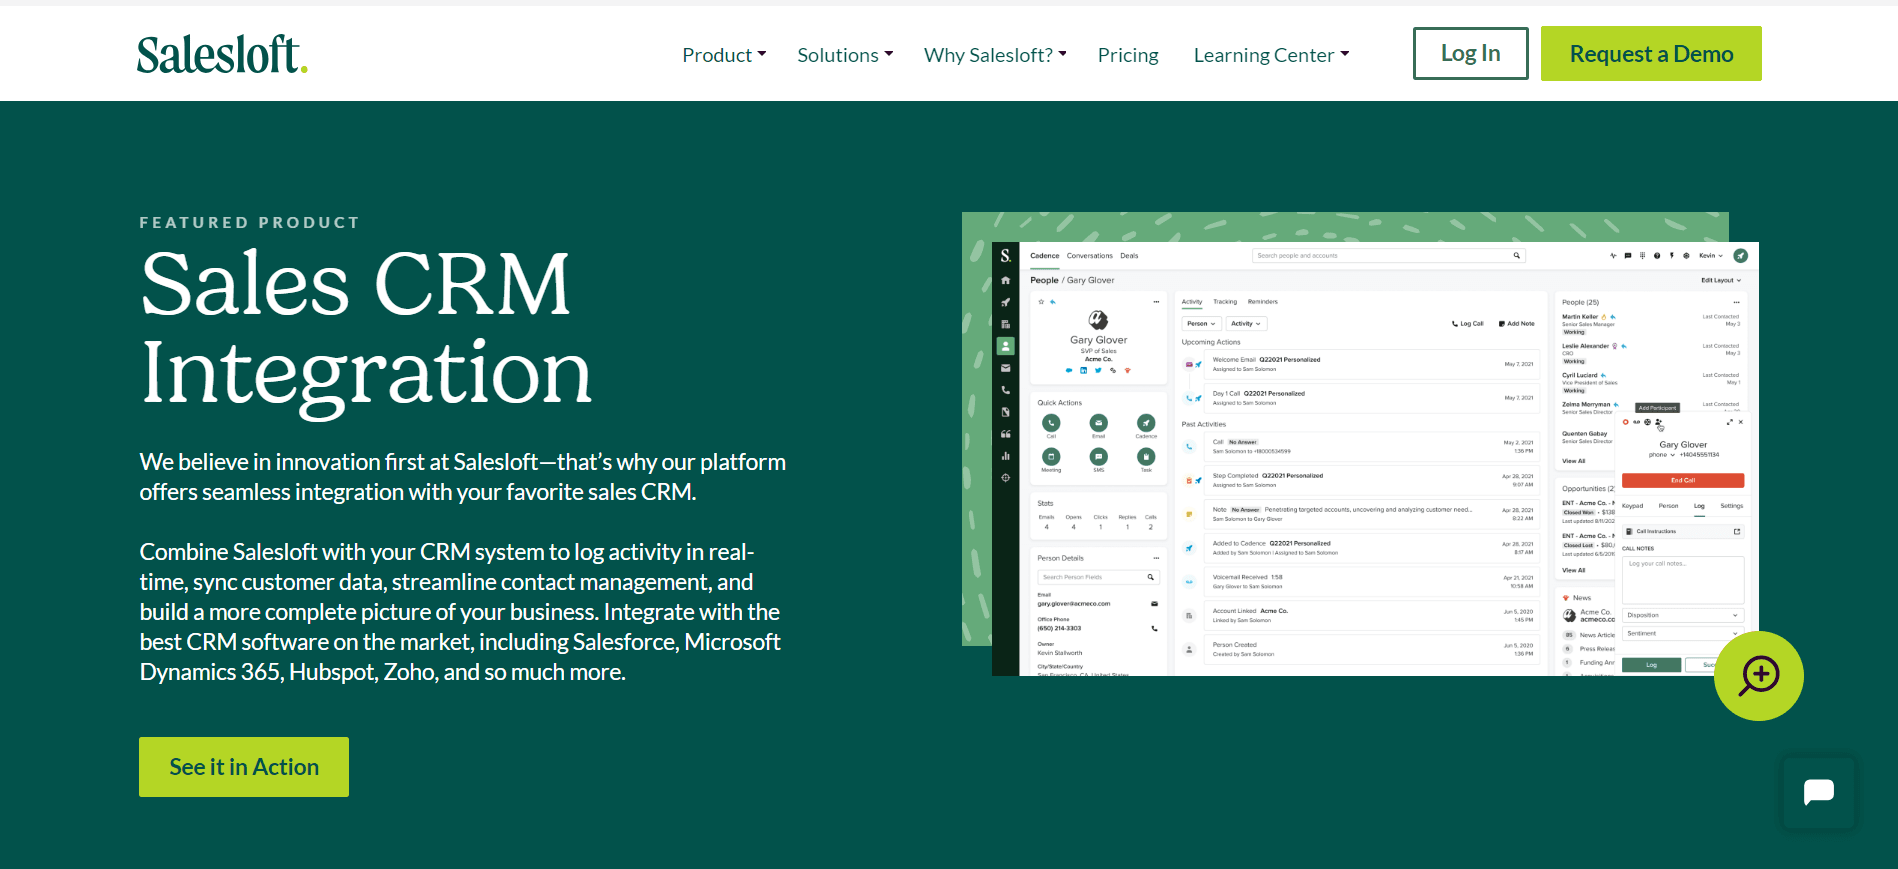Click the Call quick action icon in the product screenshot
1898x869 pixels.
tap(1051, 423)
